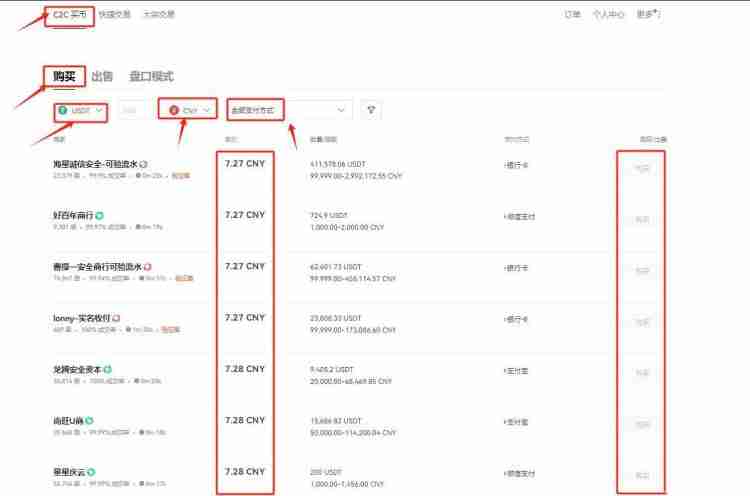Open the CNY fiat currency dropdown
This screenshot has height=496, width=750.
tap(190, 110)
